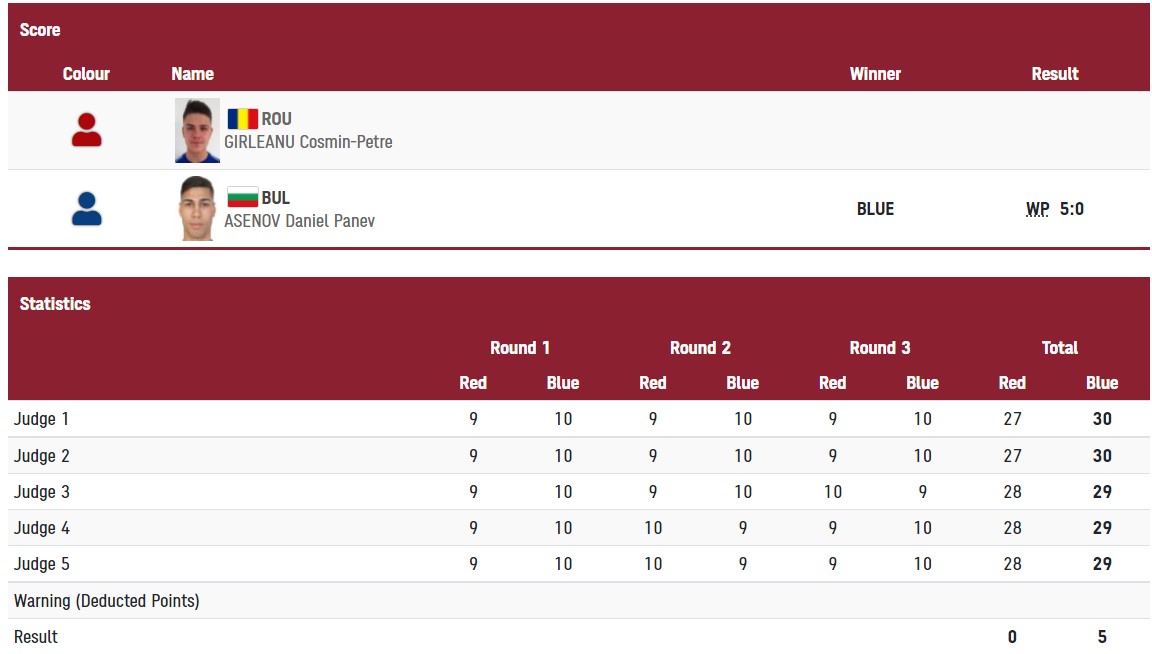Click the Warning (Deducted Points) row
The image size is (1152, 654).
pyautogui.click(x=579, y=601)
